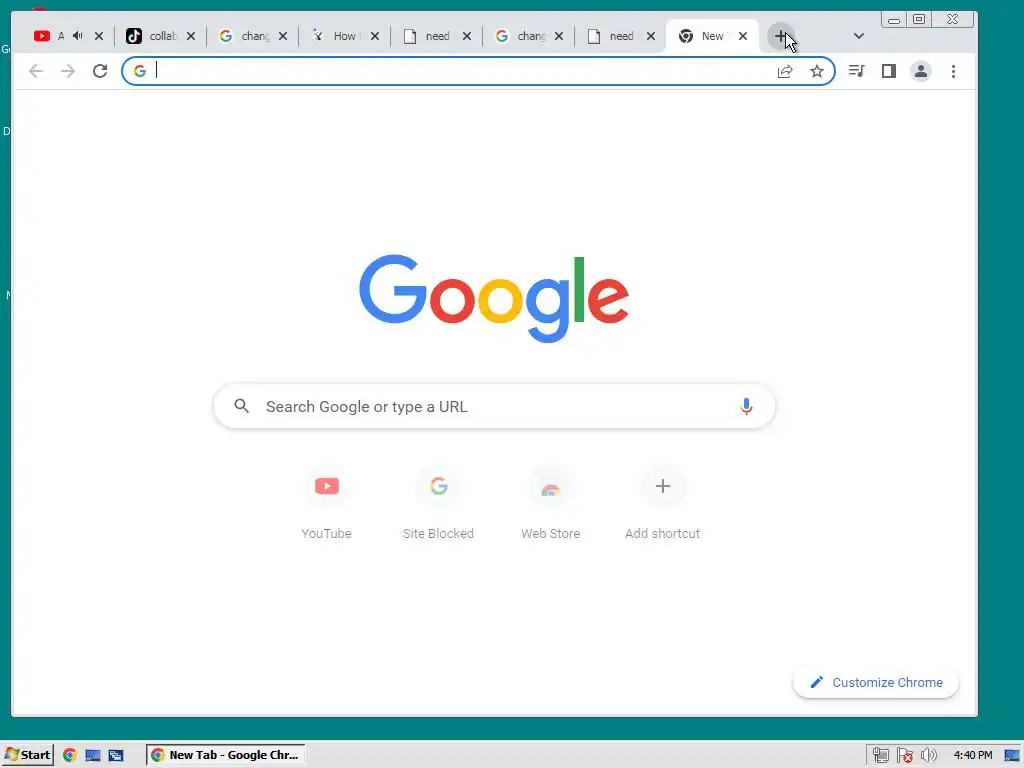Close the first 'need' tab
1024x768 pixels.
coord(467,36)
